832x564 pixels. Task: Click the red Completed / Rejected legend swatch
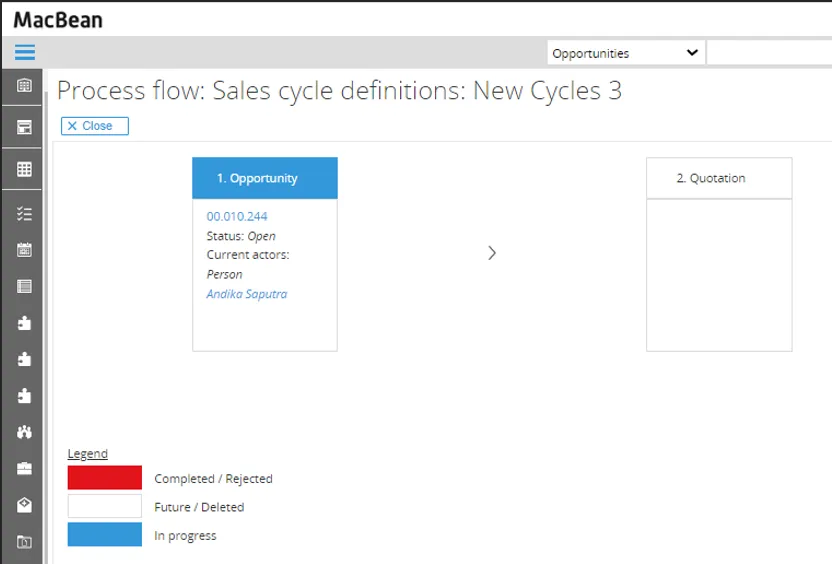pyautogui.click(x=105, y=478)
